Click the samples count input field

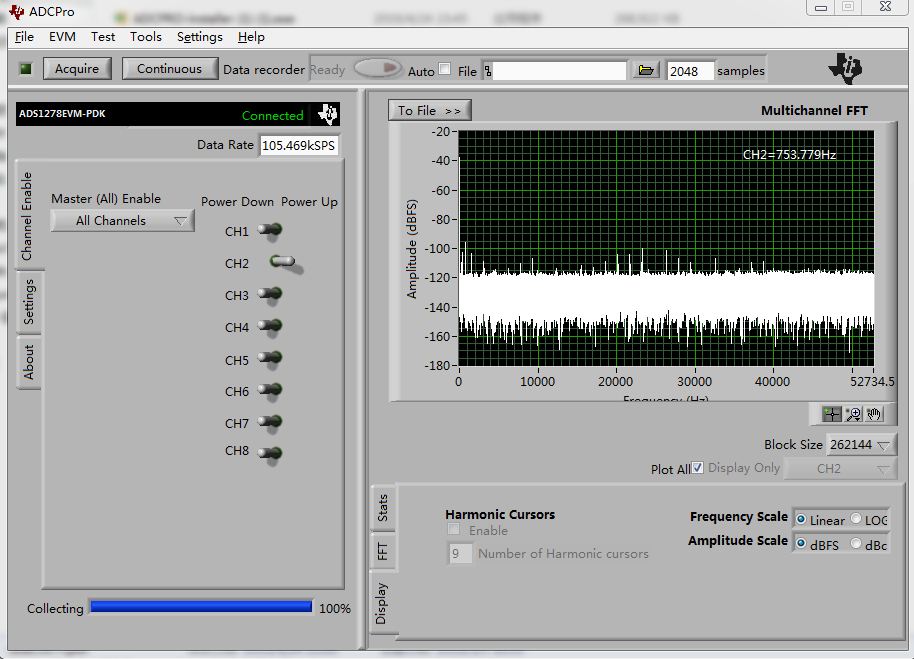tap(690, 71)
